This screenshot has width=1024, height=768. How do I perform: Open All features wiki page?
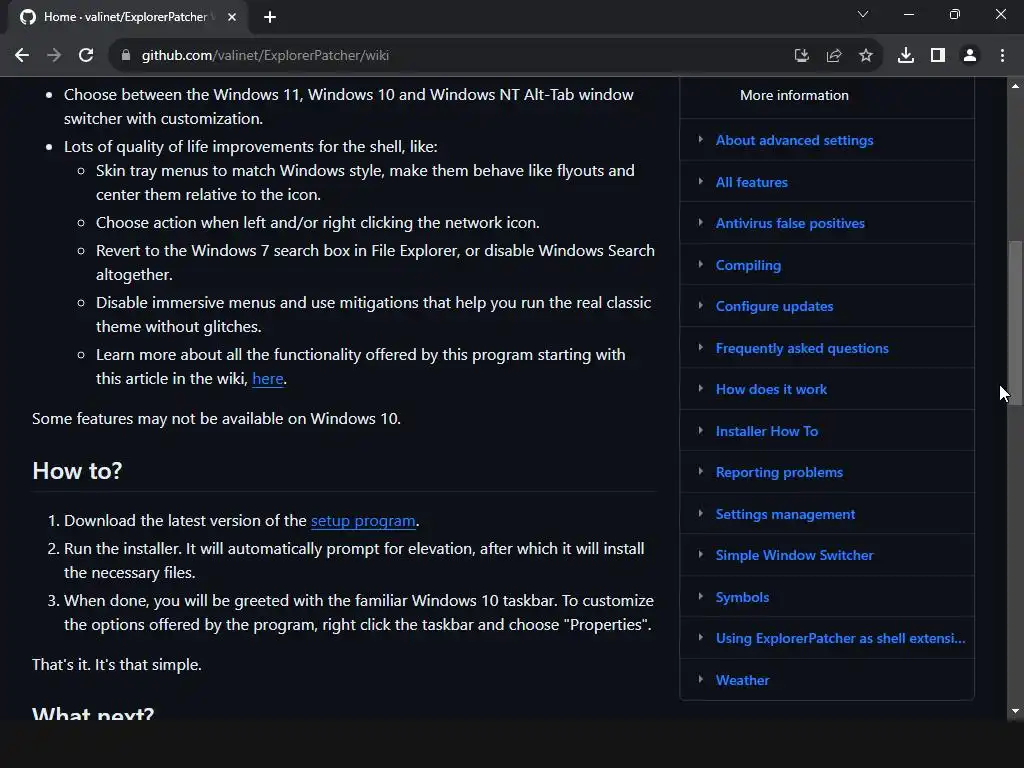tap(752, 182)
